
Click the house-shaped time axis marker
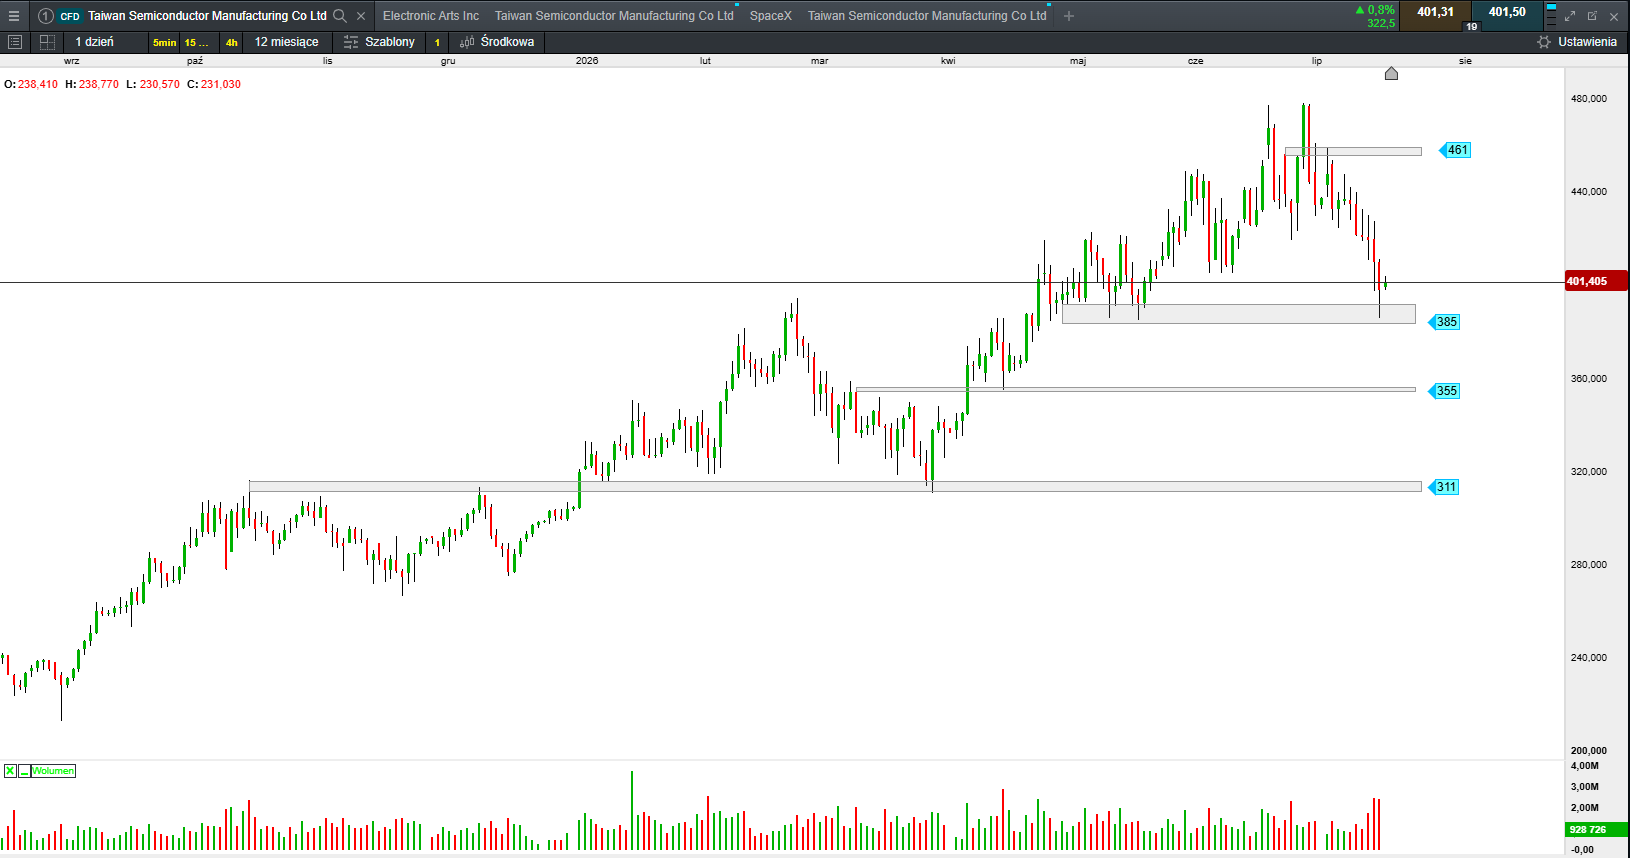pyautogui.click(x=1391, y=73)
